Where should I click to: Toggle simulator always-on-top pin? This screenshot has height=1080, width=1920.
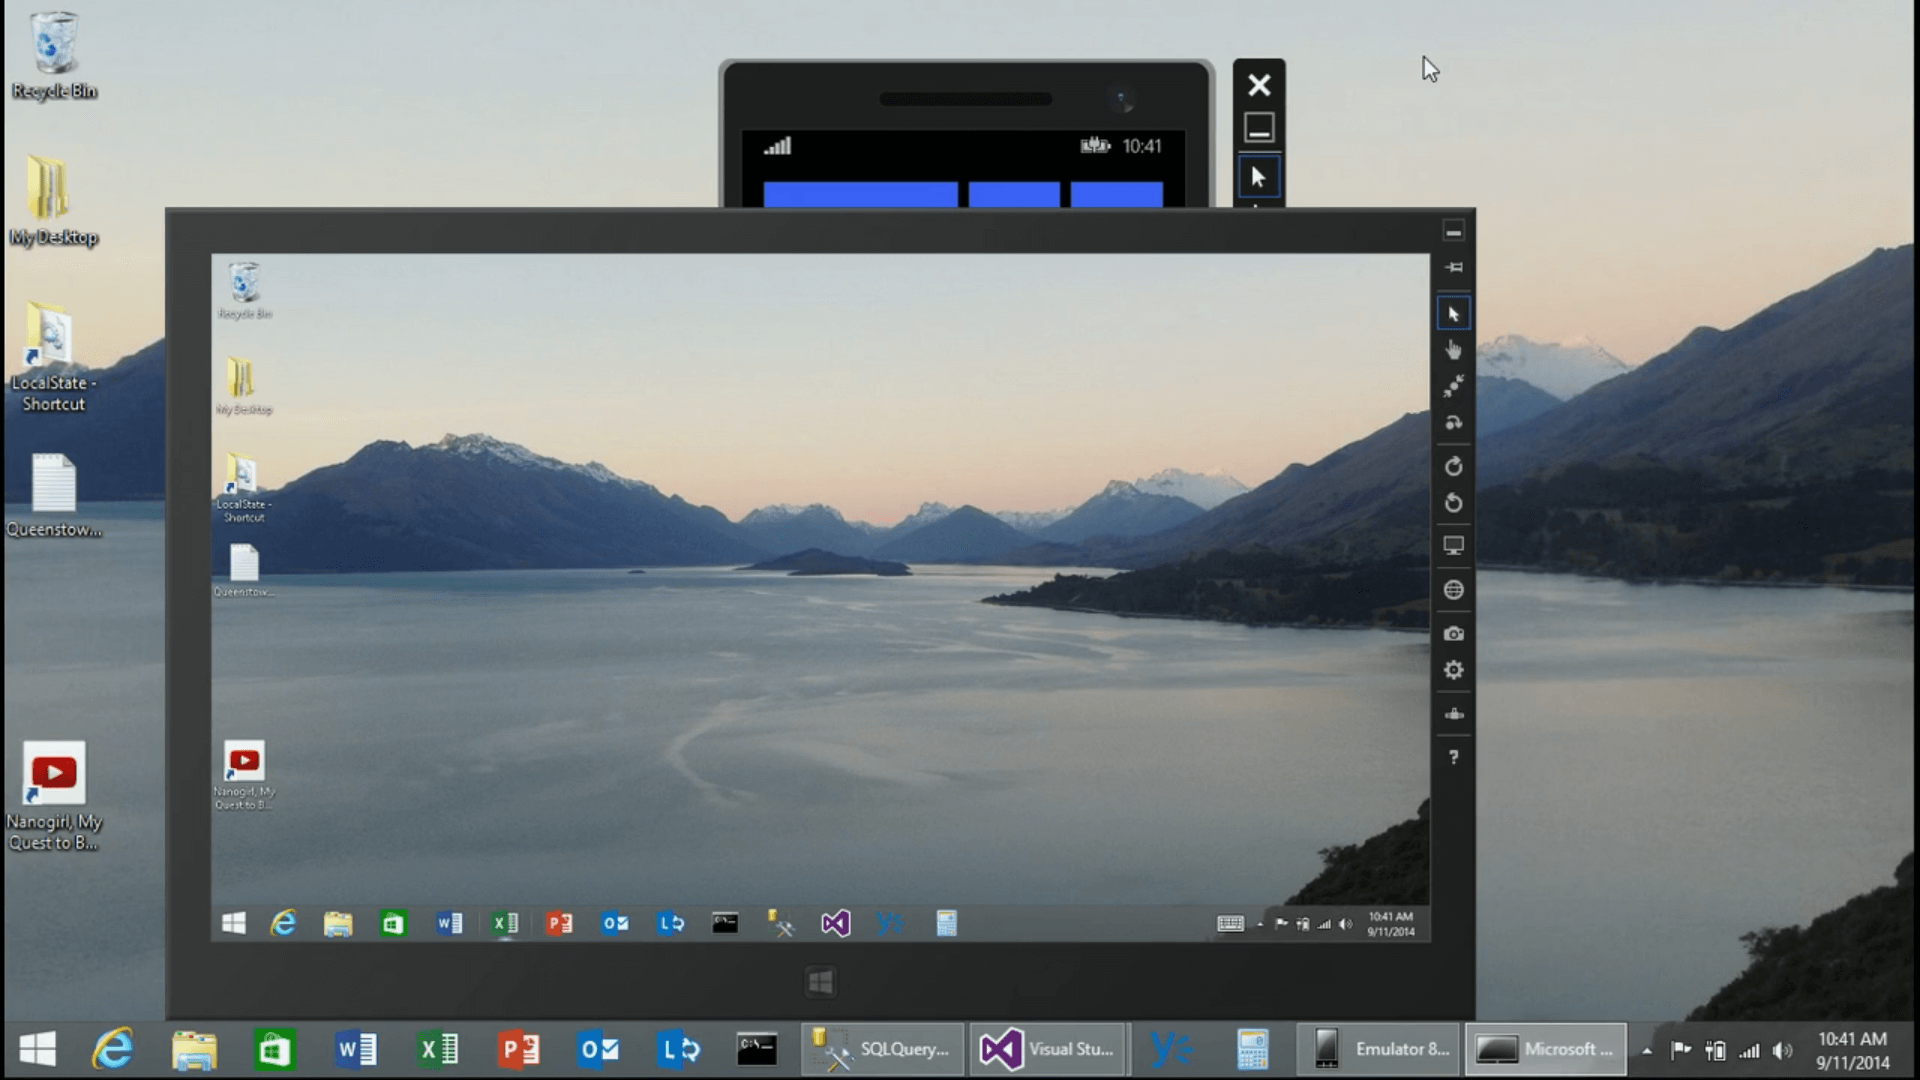click(x=1453, y=267)
